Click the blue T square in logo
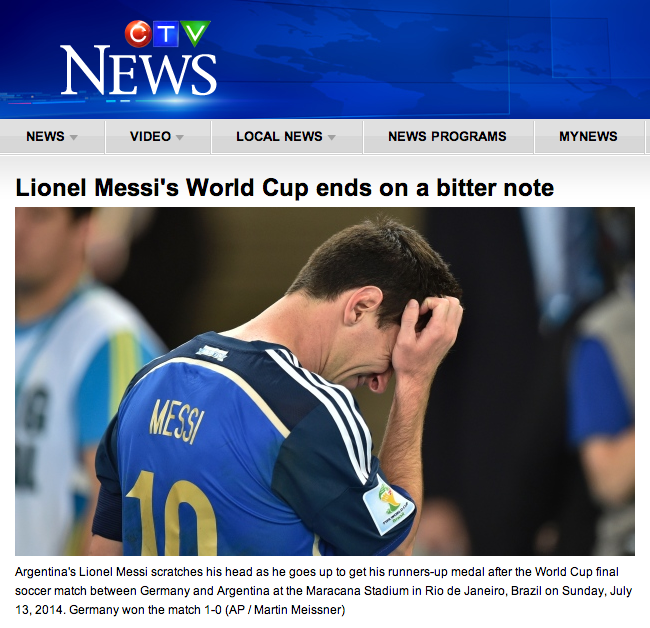The width and height of the screenshot is (650, 628). [166, 34]
